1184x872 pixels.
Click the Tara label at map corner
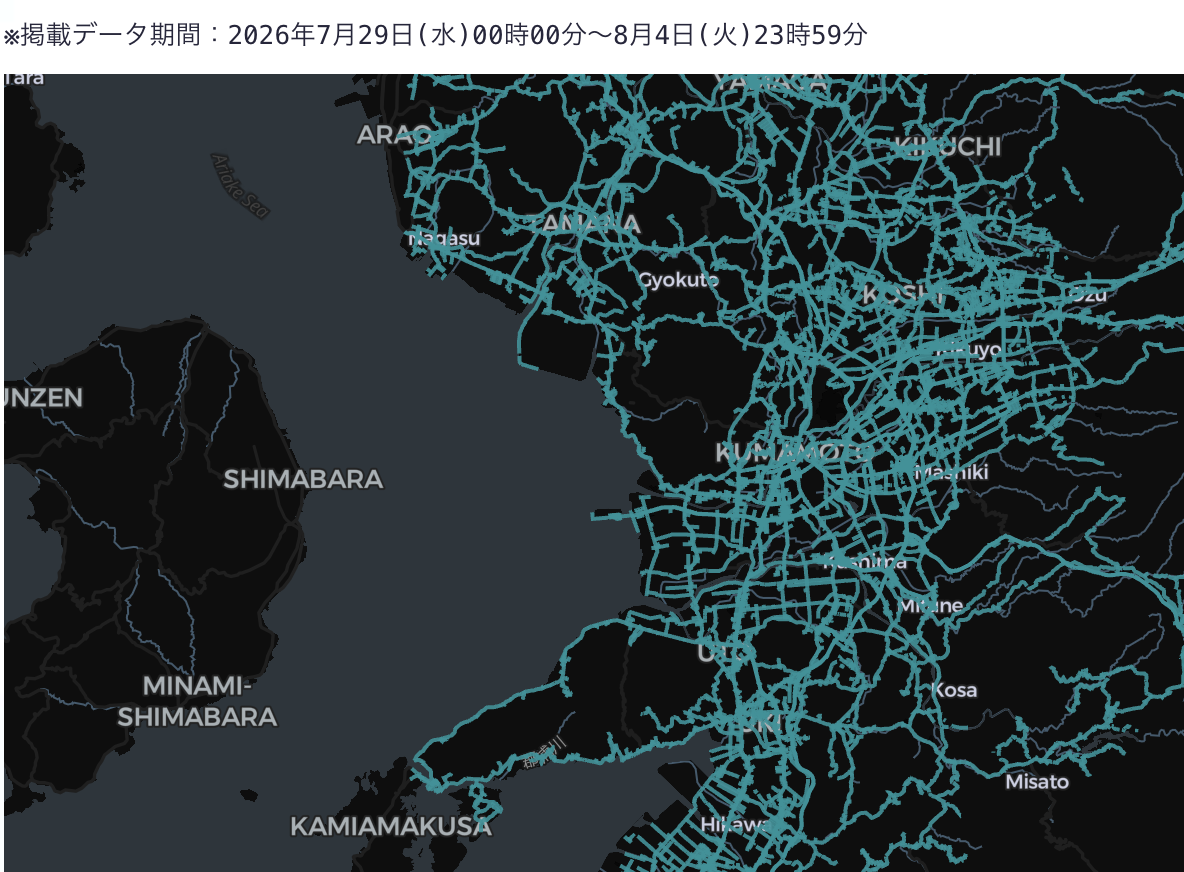tap(23, 79)
